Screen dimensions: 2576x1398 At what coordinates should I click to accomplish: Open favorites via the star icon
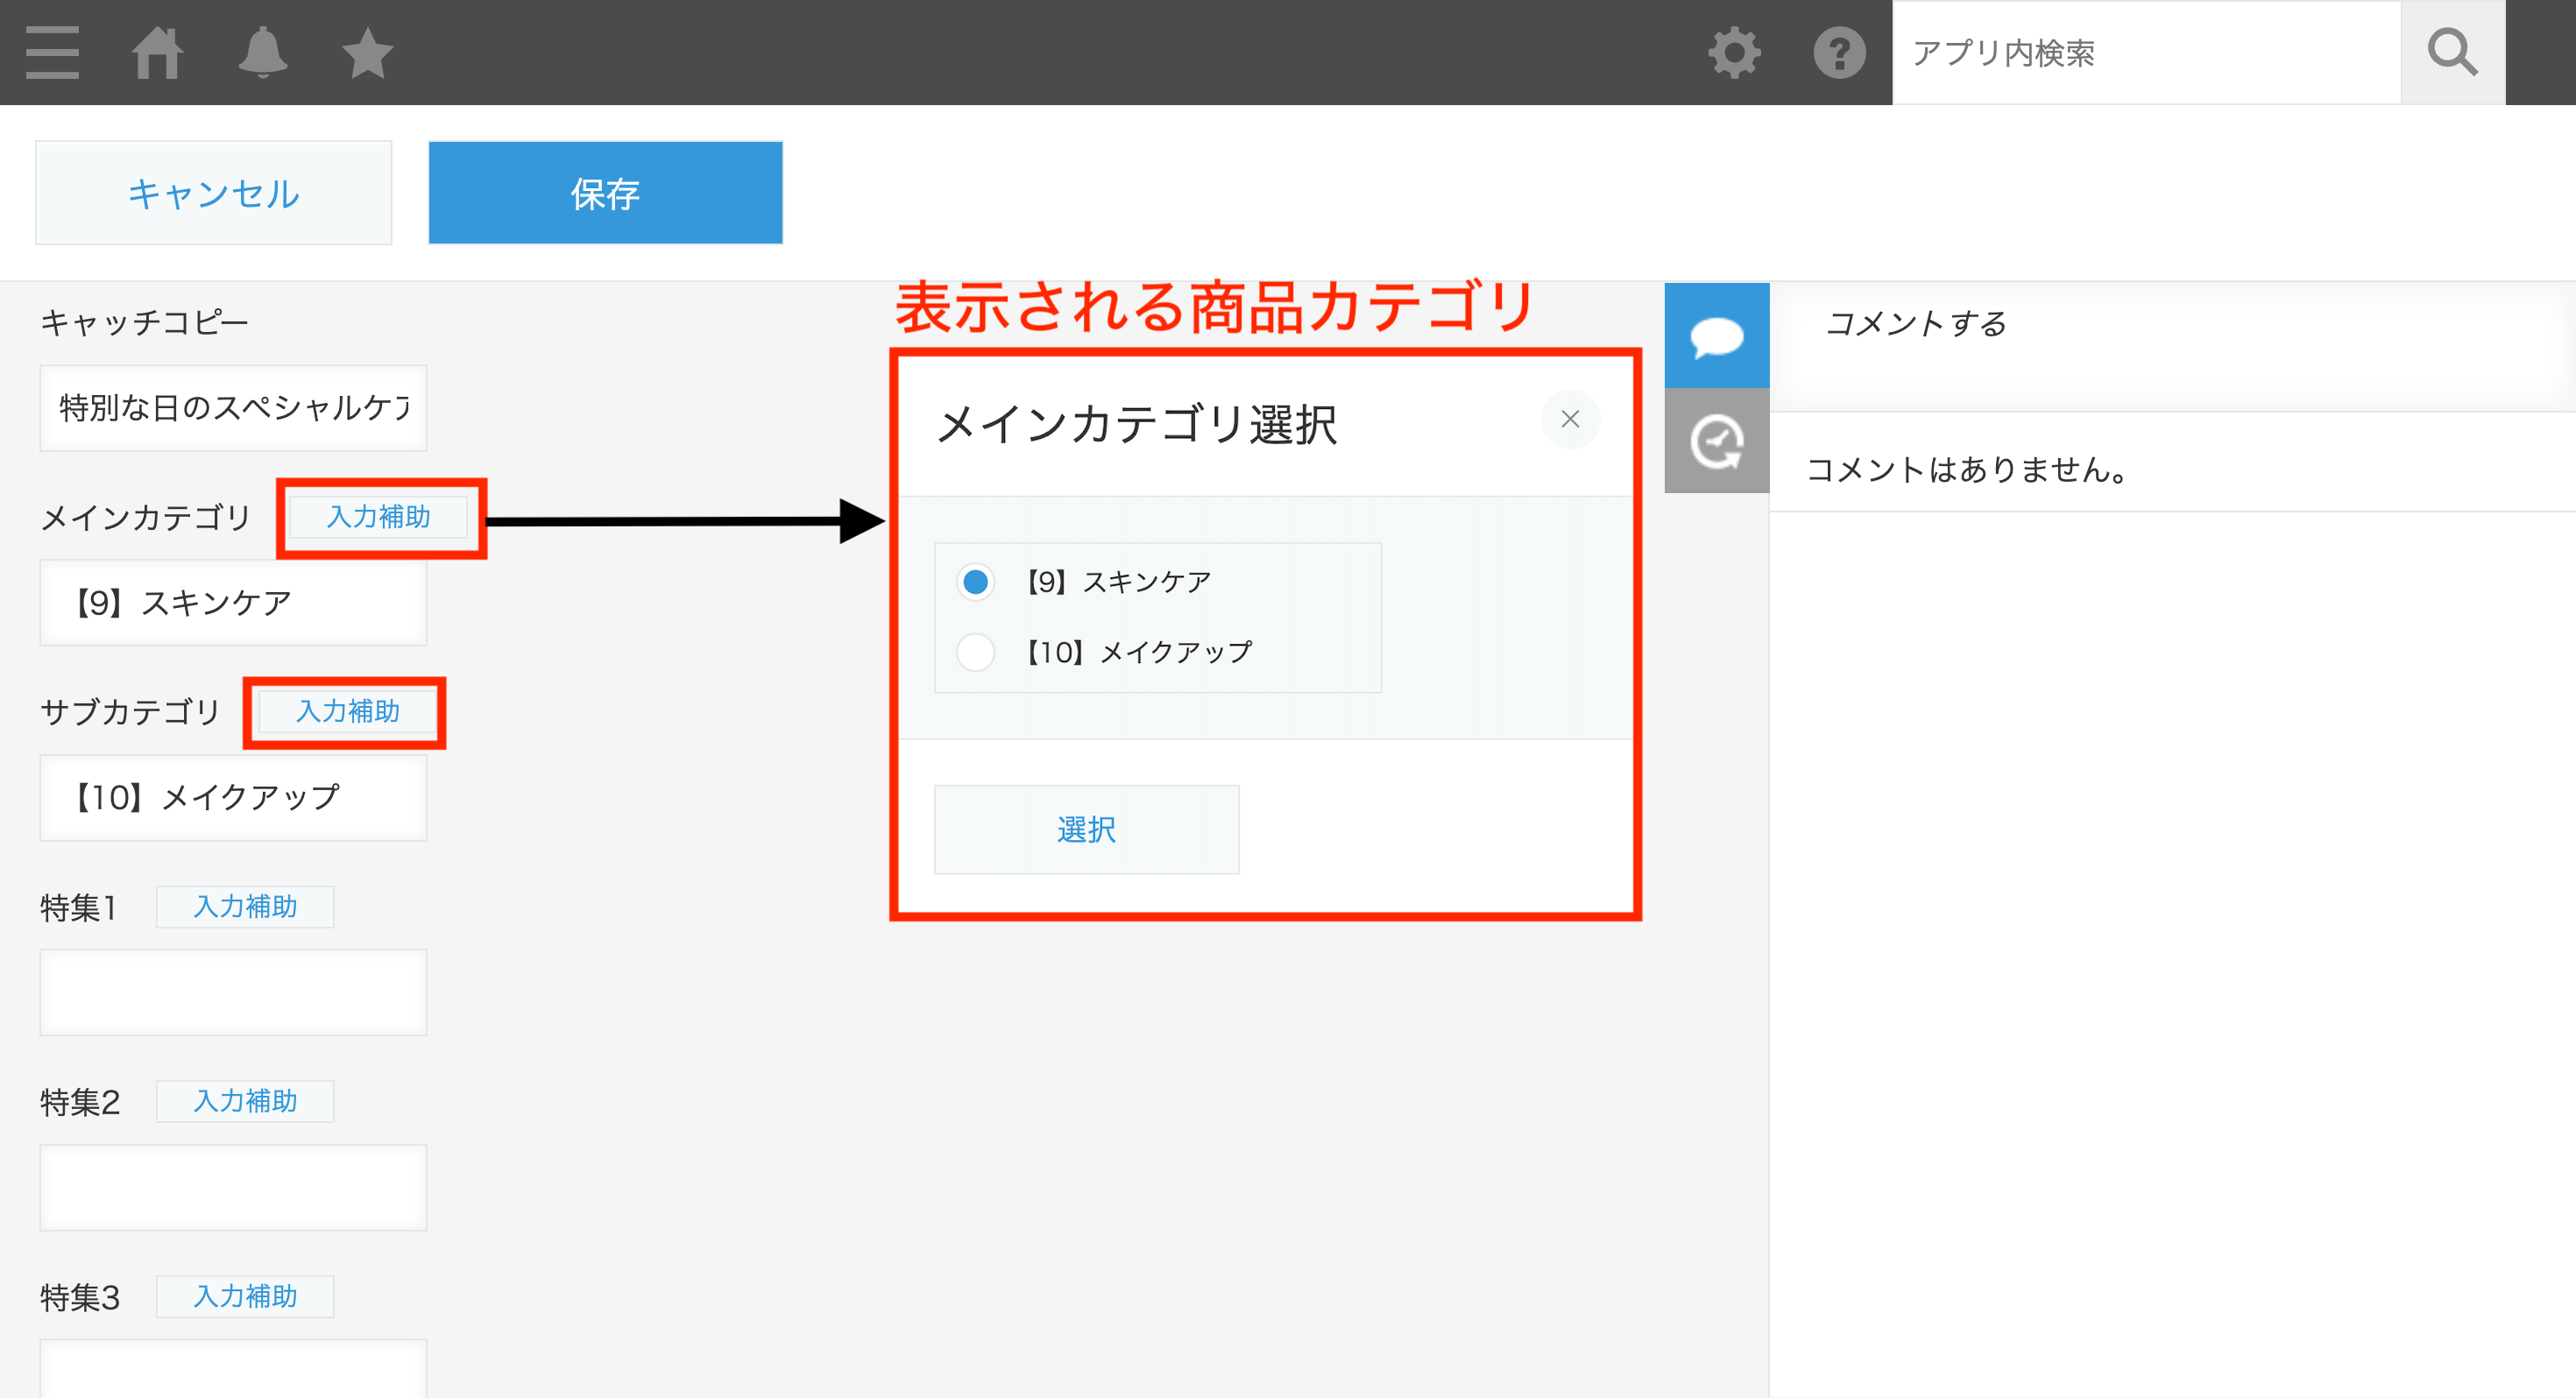pyautogui.click(x=367, y=52)
